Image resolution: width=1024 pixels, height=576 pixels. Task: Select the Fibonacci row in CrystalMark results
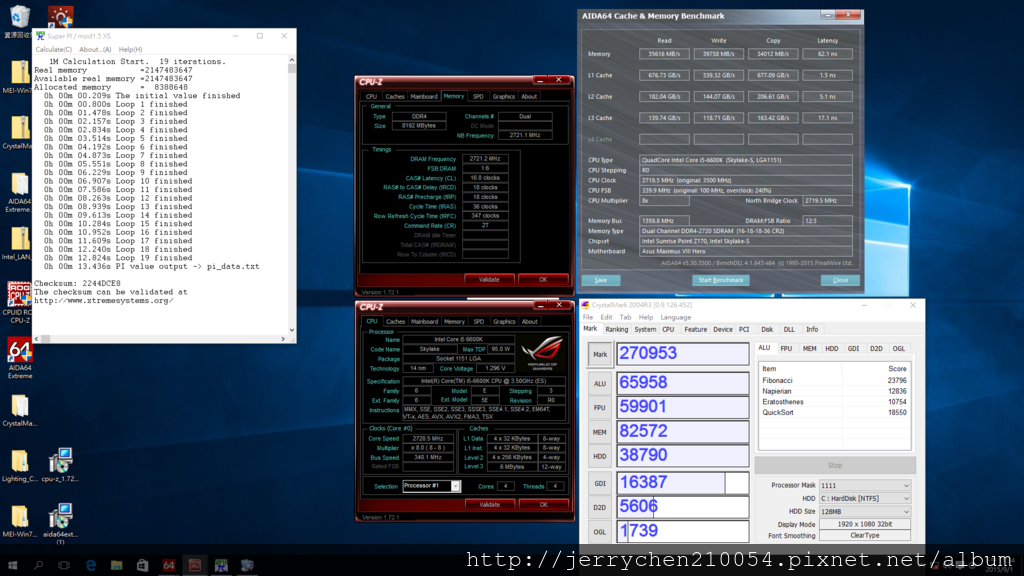pos(834,381)
